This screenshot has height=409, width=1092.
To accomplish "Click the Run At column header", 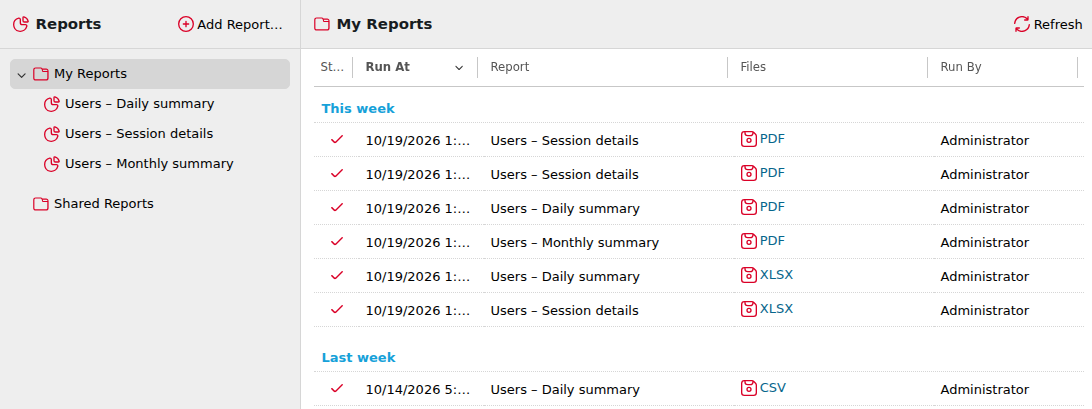I will tap(388, 67).
